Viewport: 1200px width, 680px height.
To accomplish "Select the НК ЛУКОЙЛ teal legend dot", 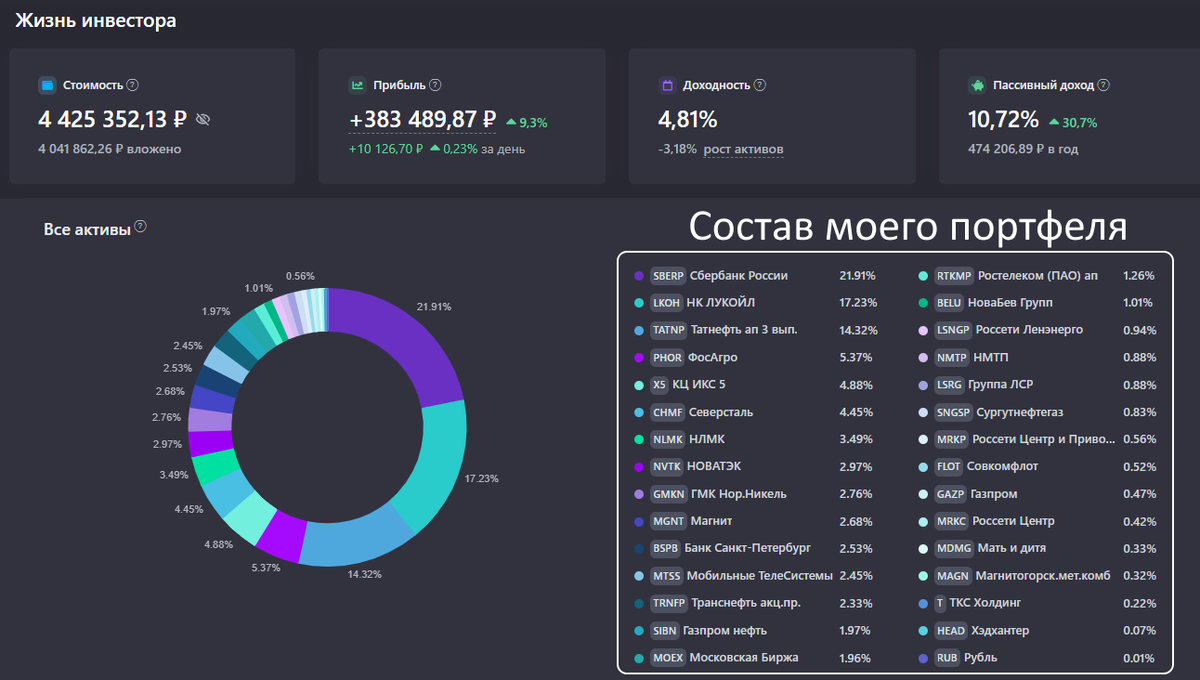I will [638, 303].
